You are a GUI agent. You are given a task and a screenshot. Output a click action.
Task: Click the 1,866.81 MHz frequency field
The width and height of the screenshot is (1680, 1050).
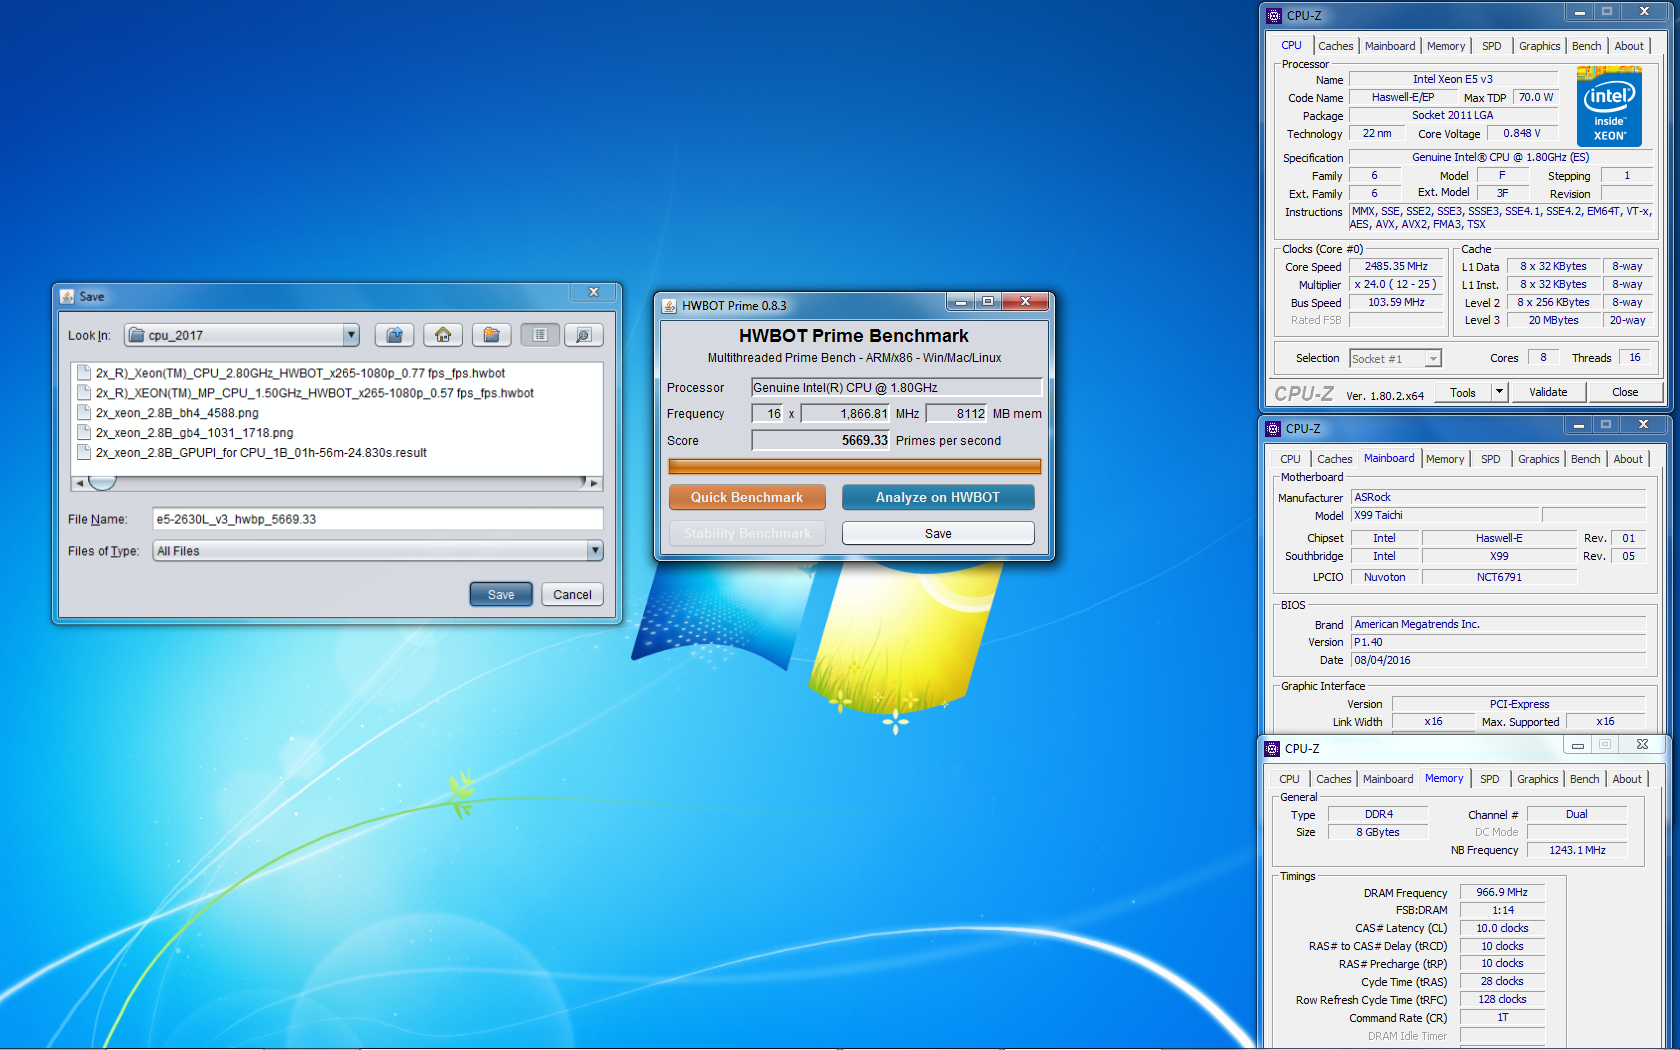[845, 413]
